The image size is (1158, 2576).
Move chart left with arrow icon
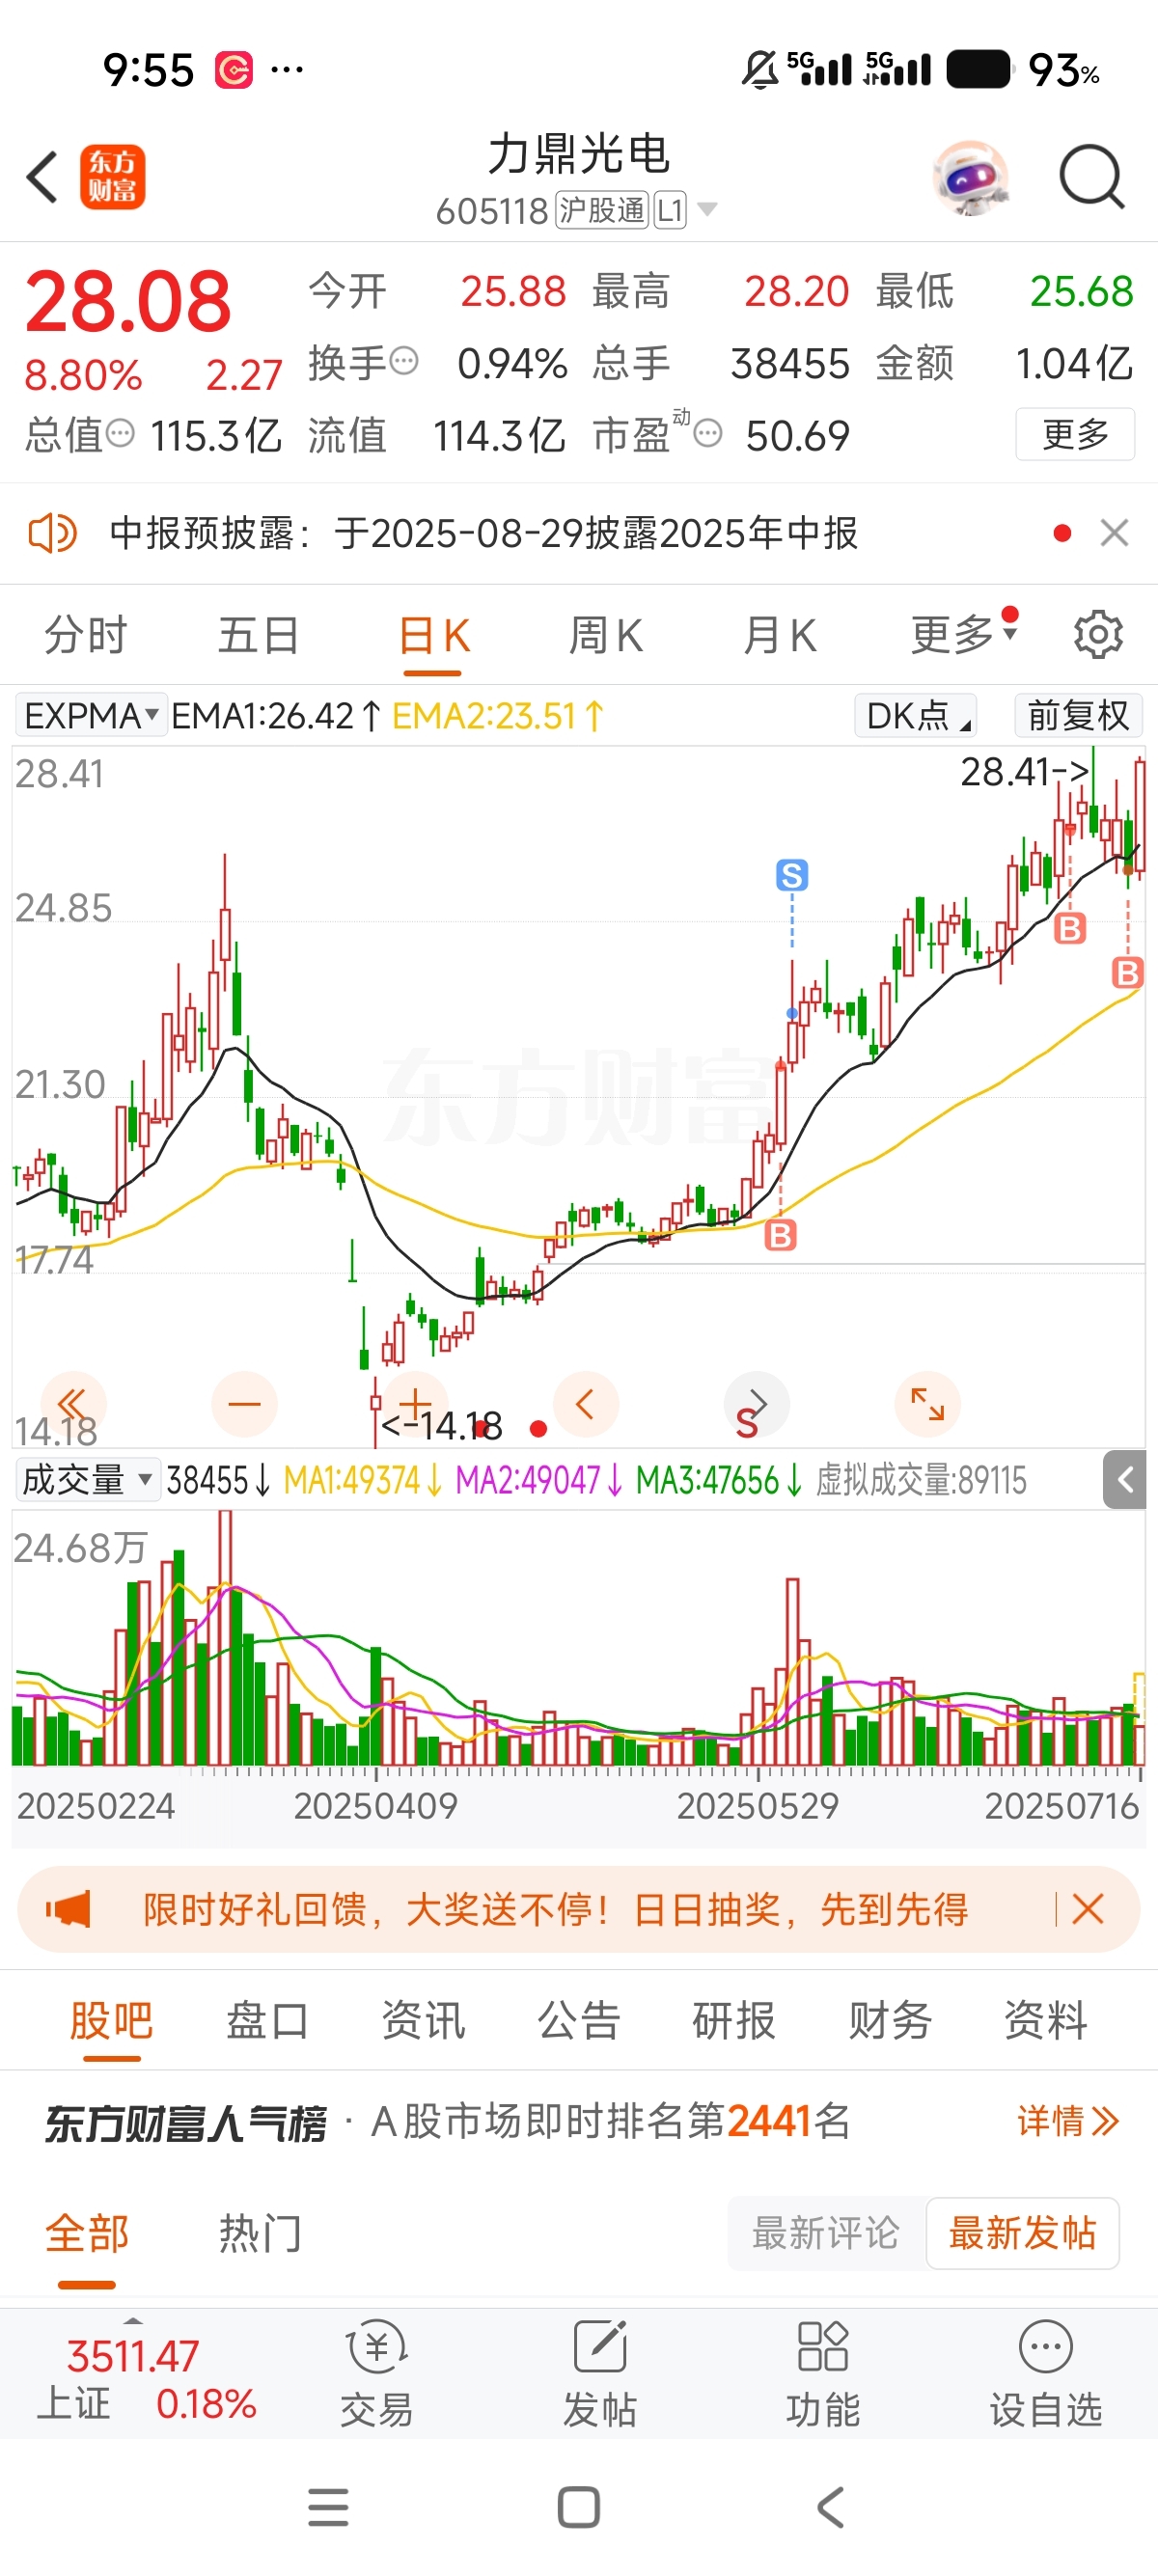(x=586, y=1404)
